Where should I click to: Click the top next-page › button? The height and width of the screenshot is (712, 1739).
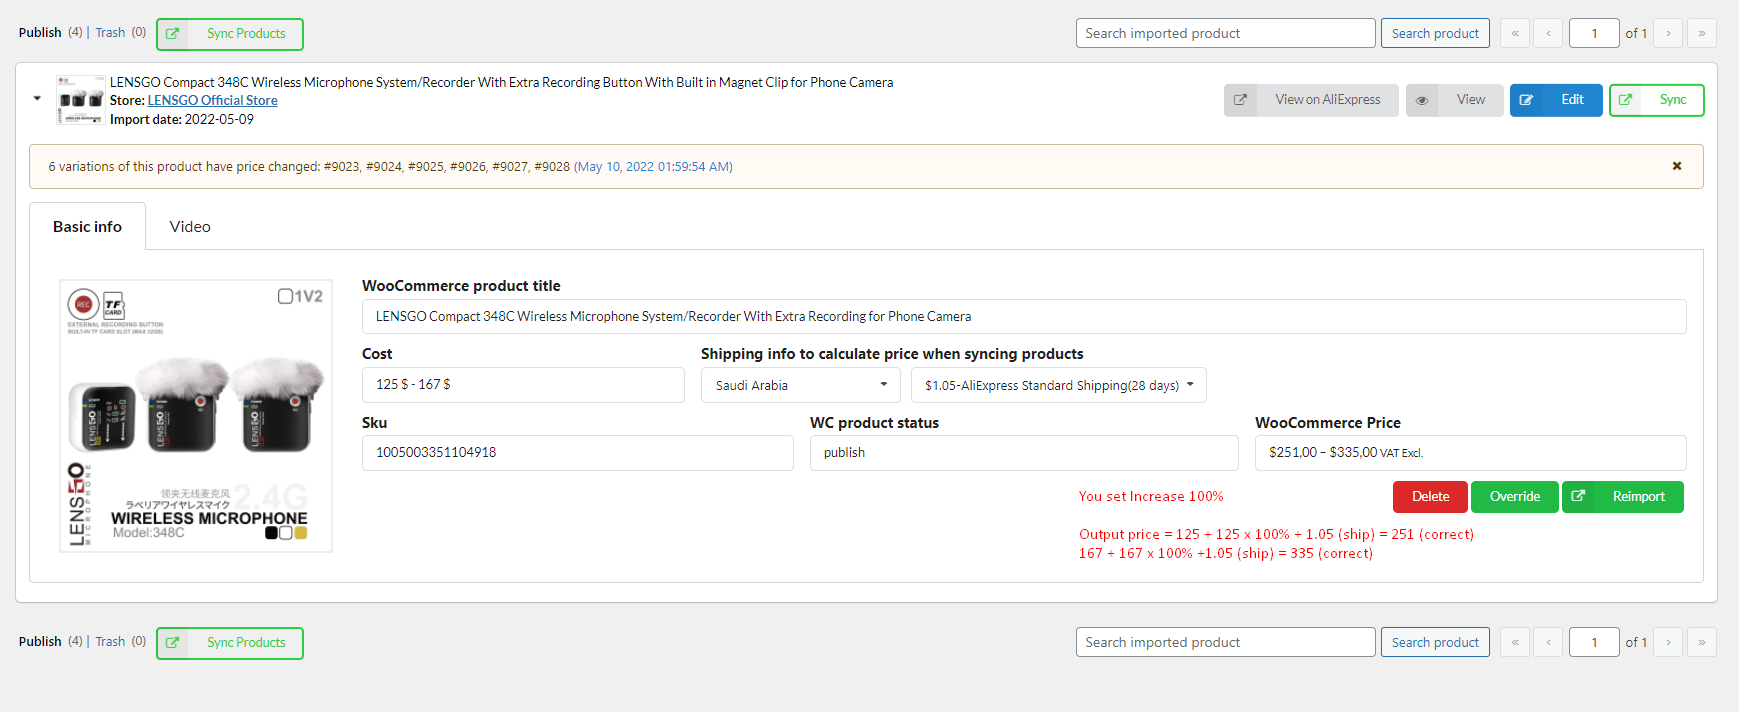[x=1668, y=33]
